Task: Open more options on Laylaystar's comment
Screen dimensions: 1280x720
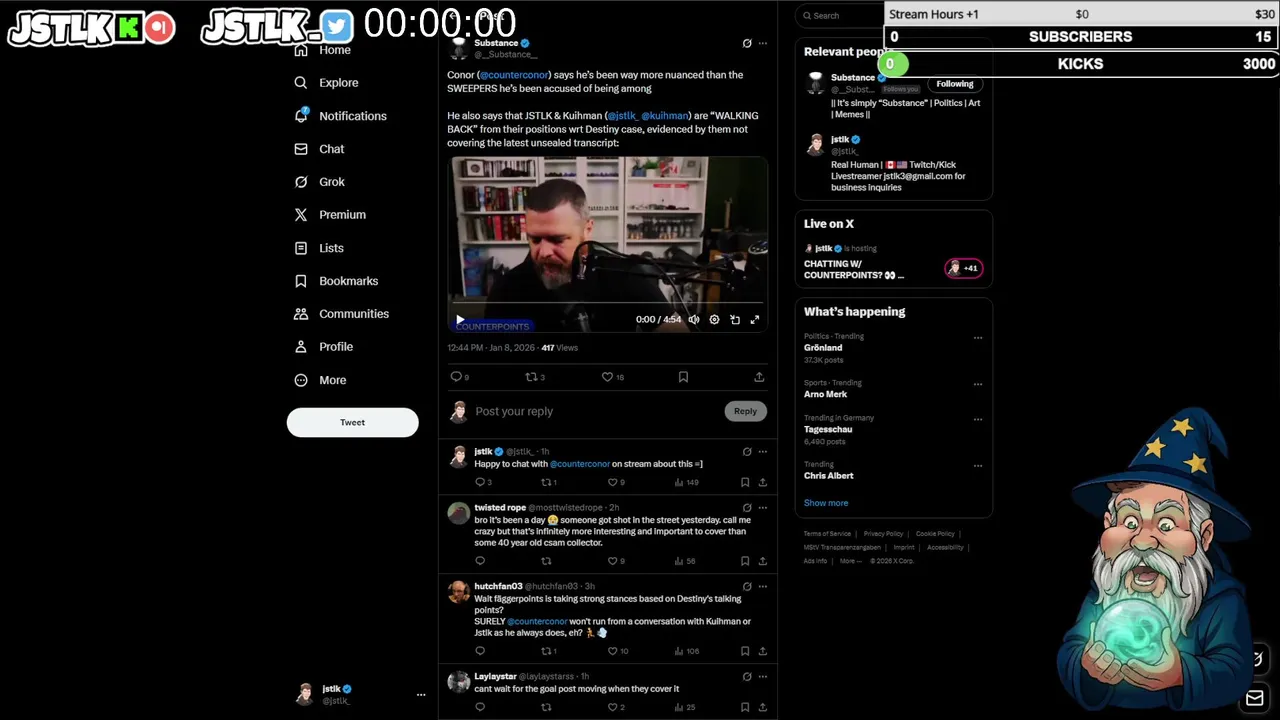Action: pyautogui.click(x=763, y=677)
